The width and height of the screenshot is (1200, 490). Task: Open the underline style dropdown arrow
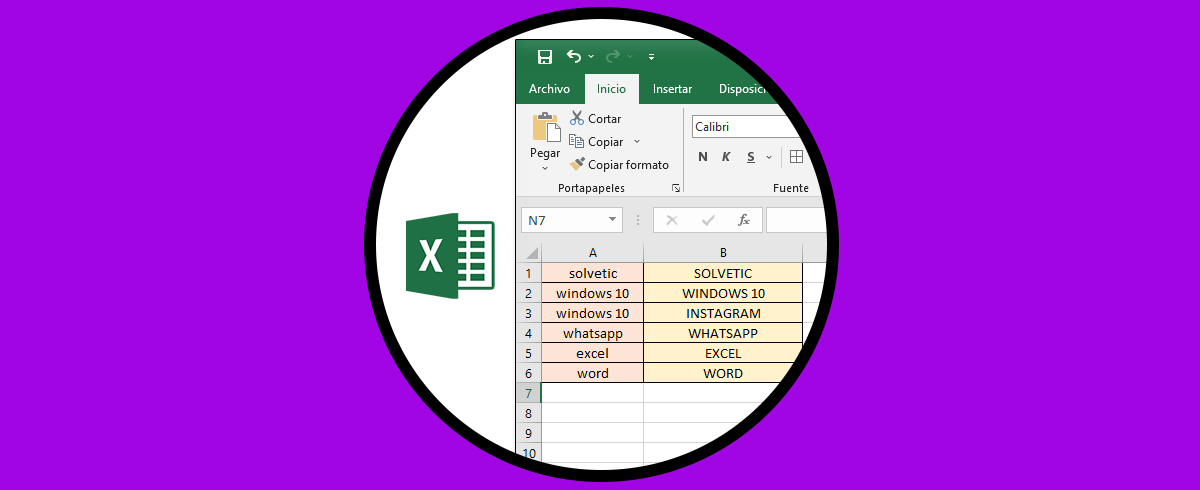pos(769,157)
